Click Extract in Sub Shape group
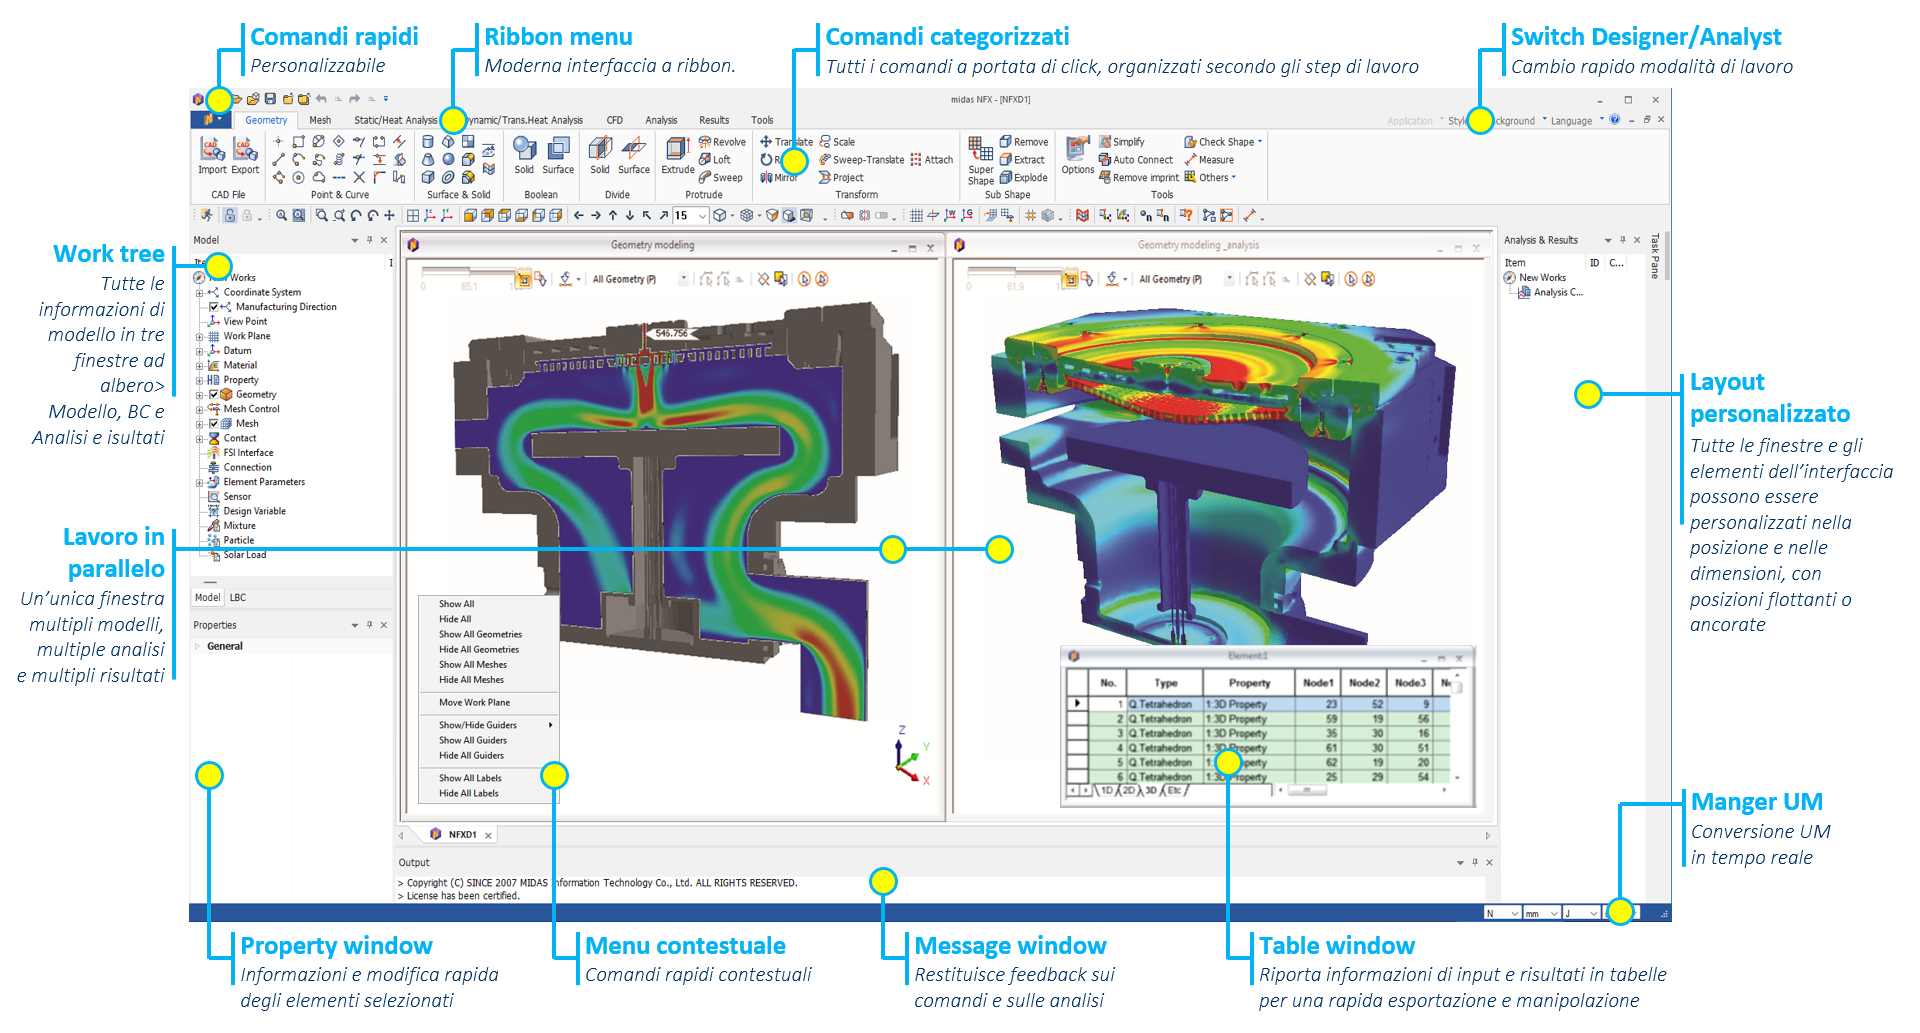 pyautogui.click(x=1022, y=160)
